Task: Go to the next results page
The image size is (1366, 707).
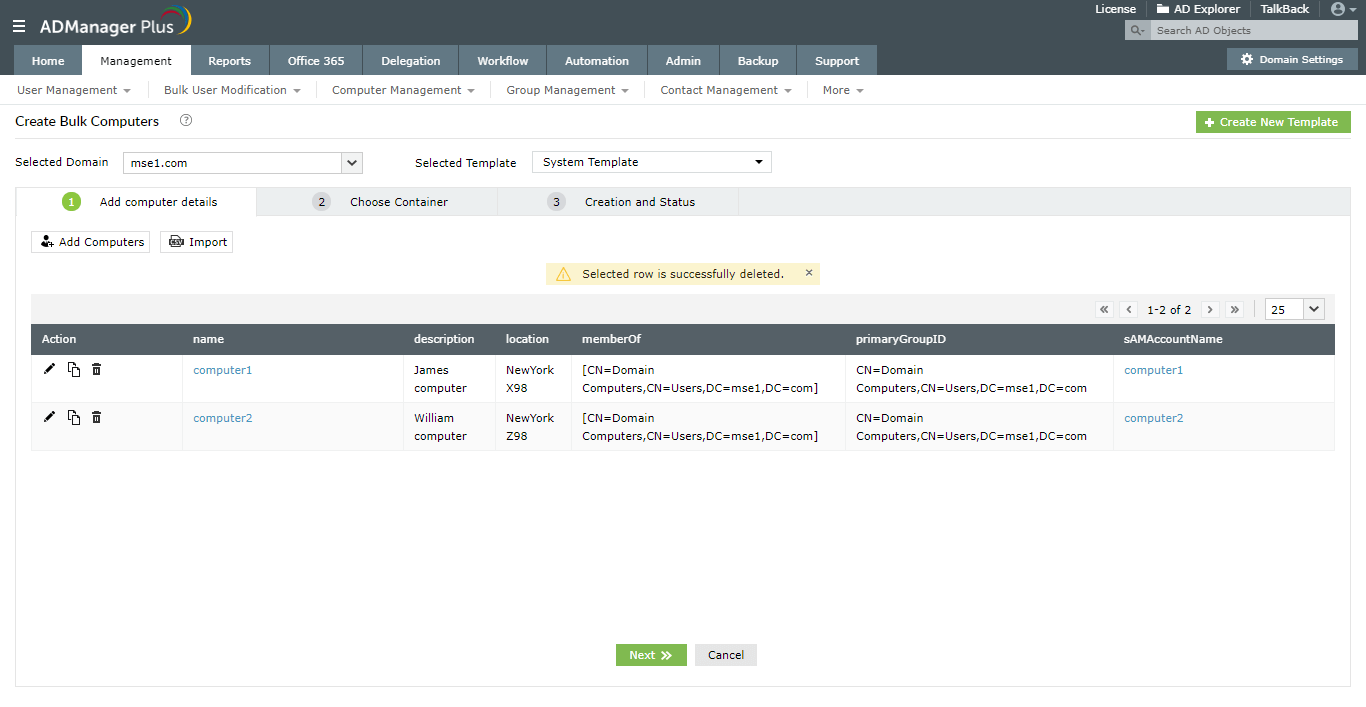Action: pyautogui.click(x=1210, y=310)
